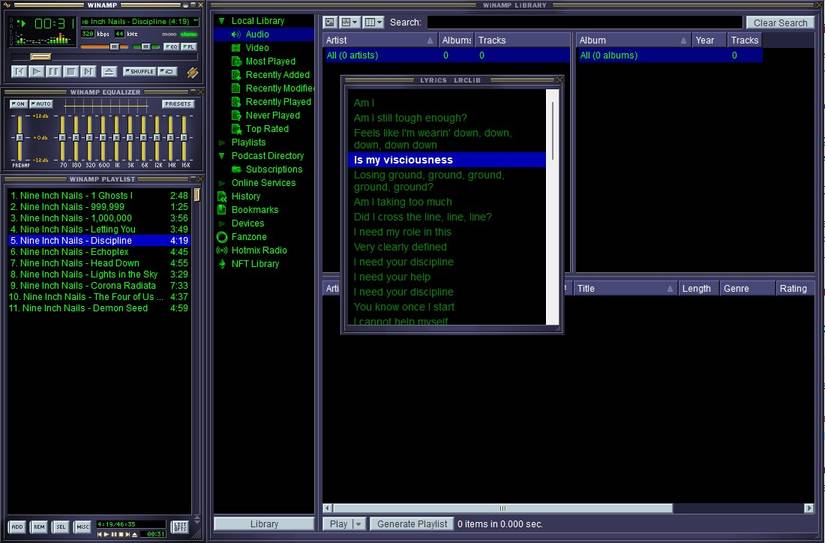Screen dimensions: 825x543
Task: Click the balance slider in main window
Action: 145,47
